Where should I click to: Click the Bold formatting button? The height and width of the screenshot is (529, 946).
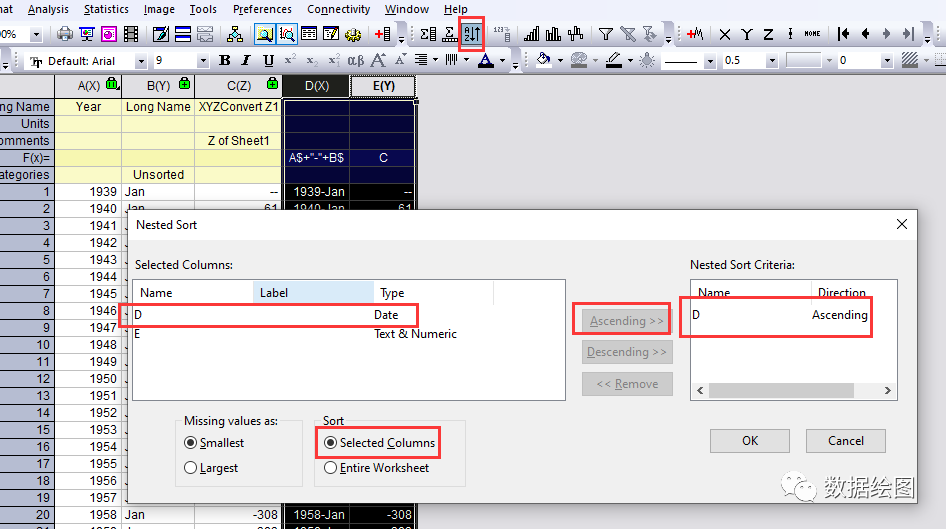coord(224,60)
